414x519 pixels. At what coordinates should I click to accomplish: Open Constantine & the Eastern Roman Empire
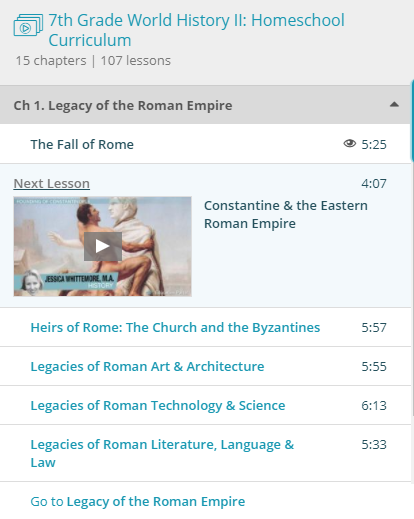click(286, 214)
